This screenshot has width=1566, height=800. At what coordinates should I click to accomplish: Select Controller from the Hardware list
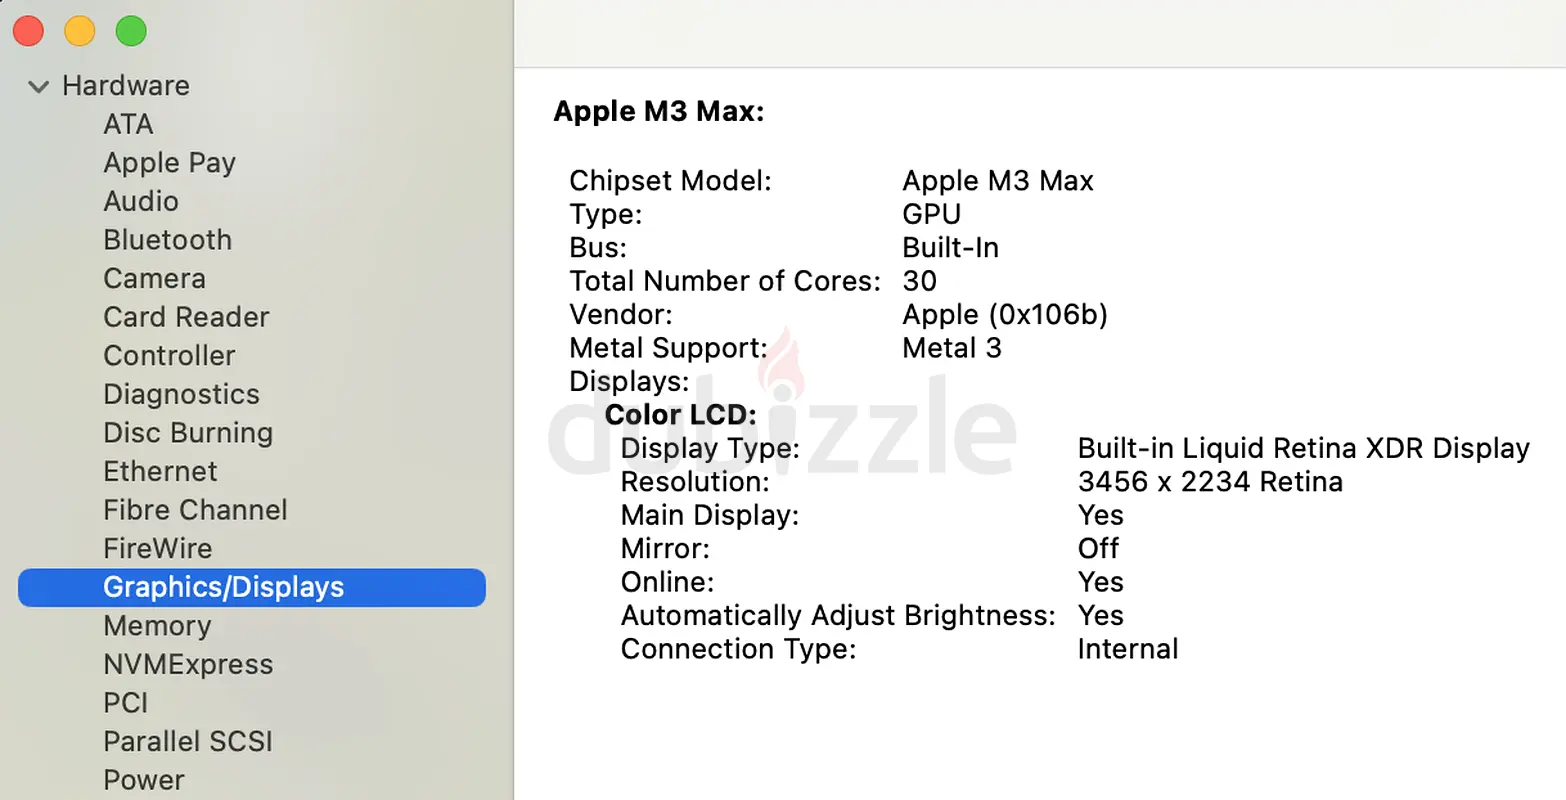pyautogui.click(x=169, y=356)
